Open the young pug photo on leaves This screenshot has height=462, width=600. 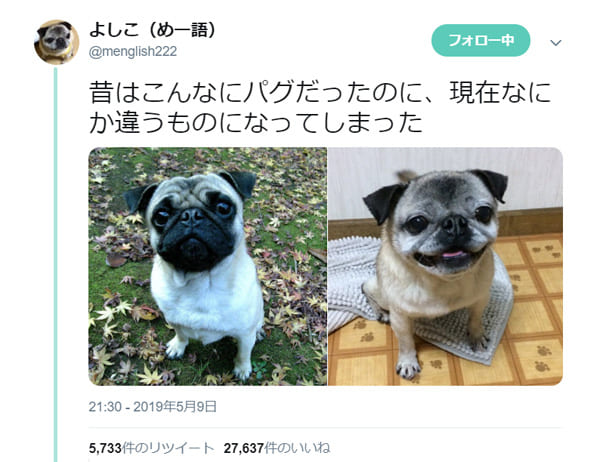208,266
